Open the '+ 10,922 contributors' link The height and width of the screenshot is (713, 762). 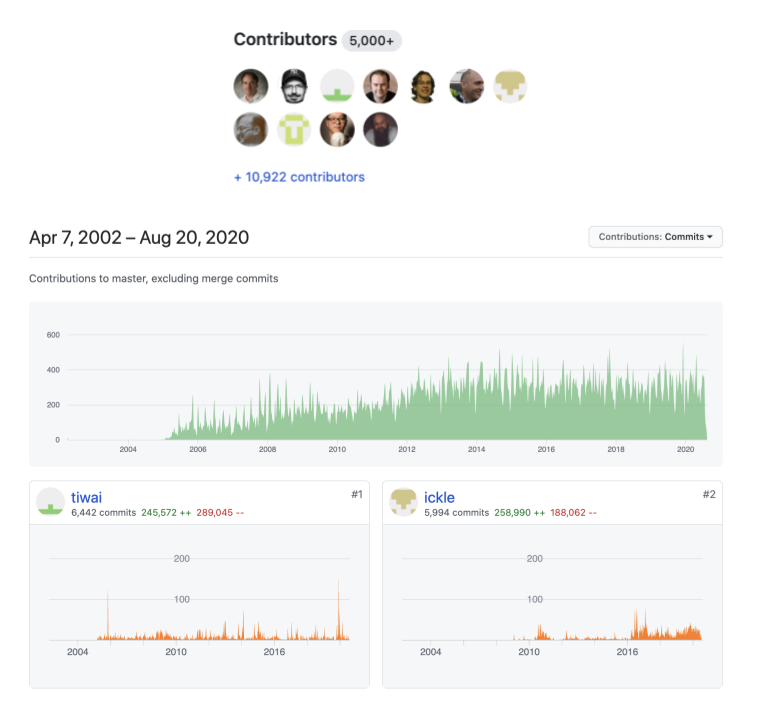coord(299,177)
